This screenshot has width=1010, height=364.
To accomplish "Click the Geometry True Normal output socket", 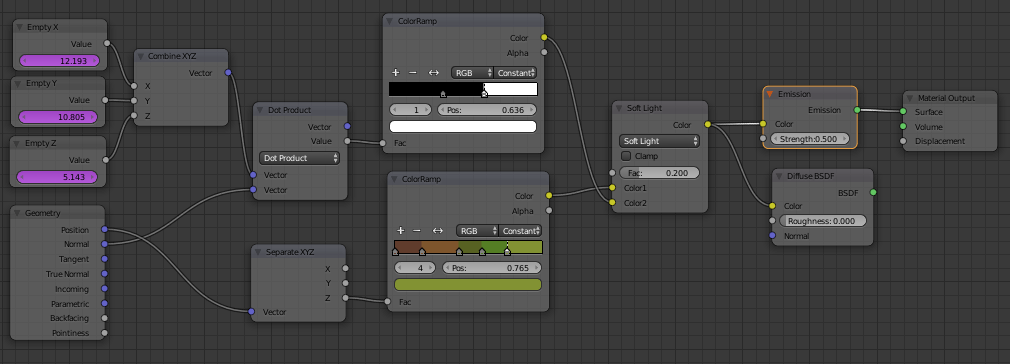I will click(104, 274).
